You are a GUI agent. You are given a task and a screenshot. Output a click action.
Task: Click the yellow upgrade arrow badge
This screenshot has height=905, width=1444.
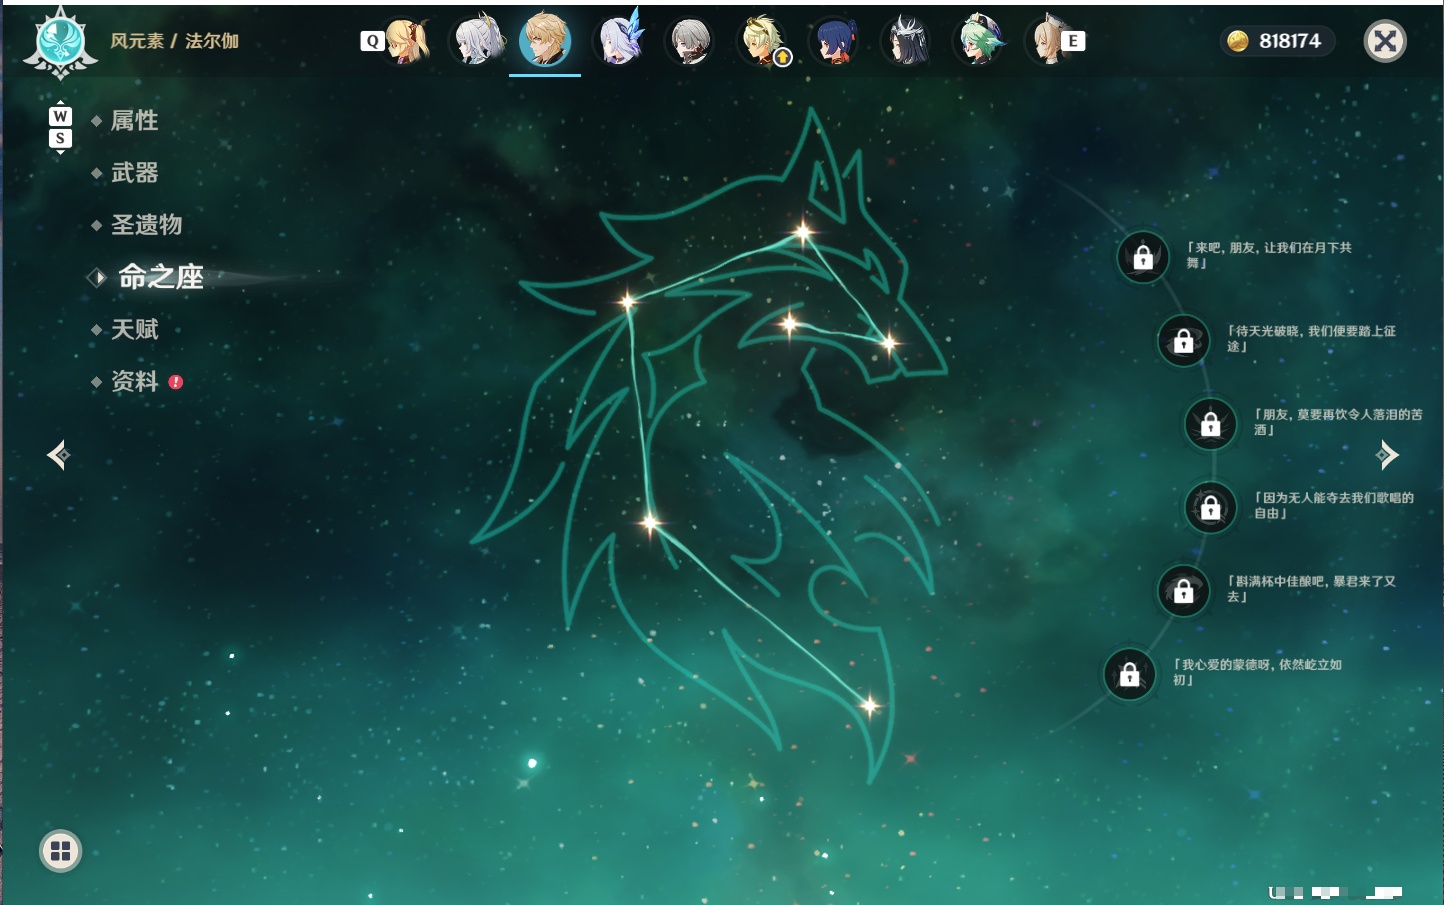[x=783, y=58]
